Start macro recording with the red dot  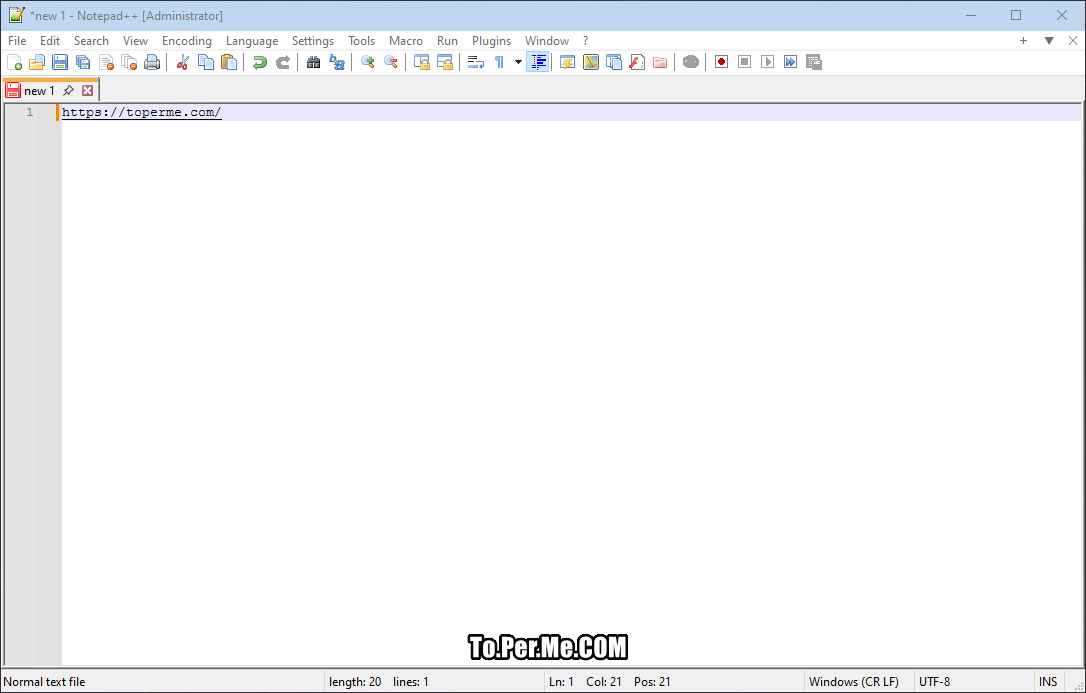pos(721,62)
